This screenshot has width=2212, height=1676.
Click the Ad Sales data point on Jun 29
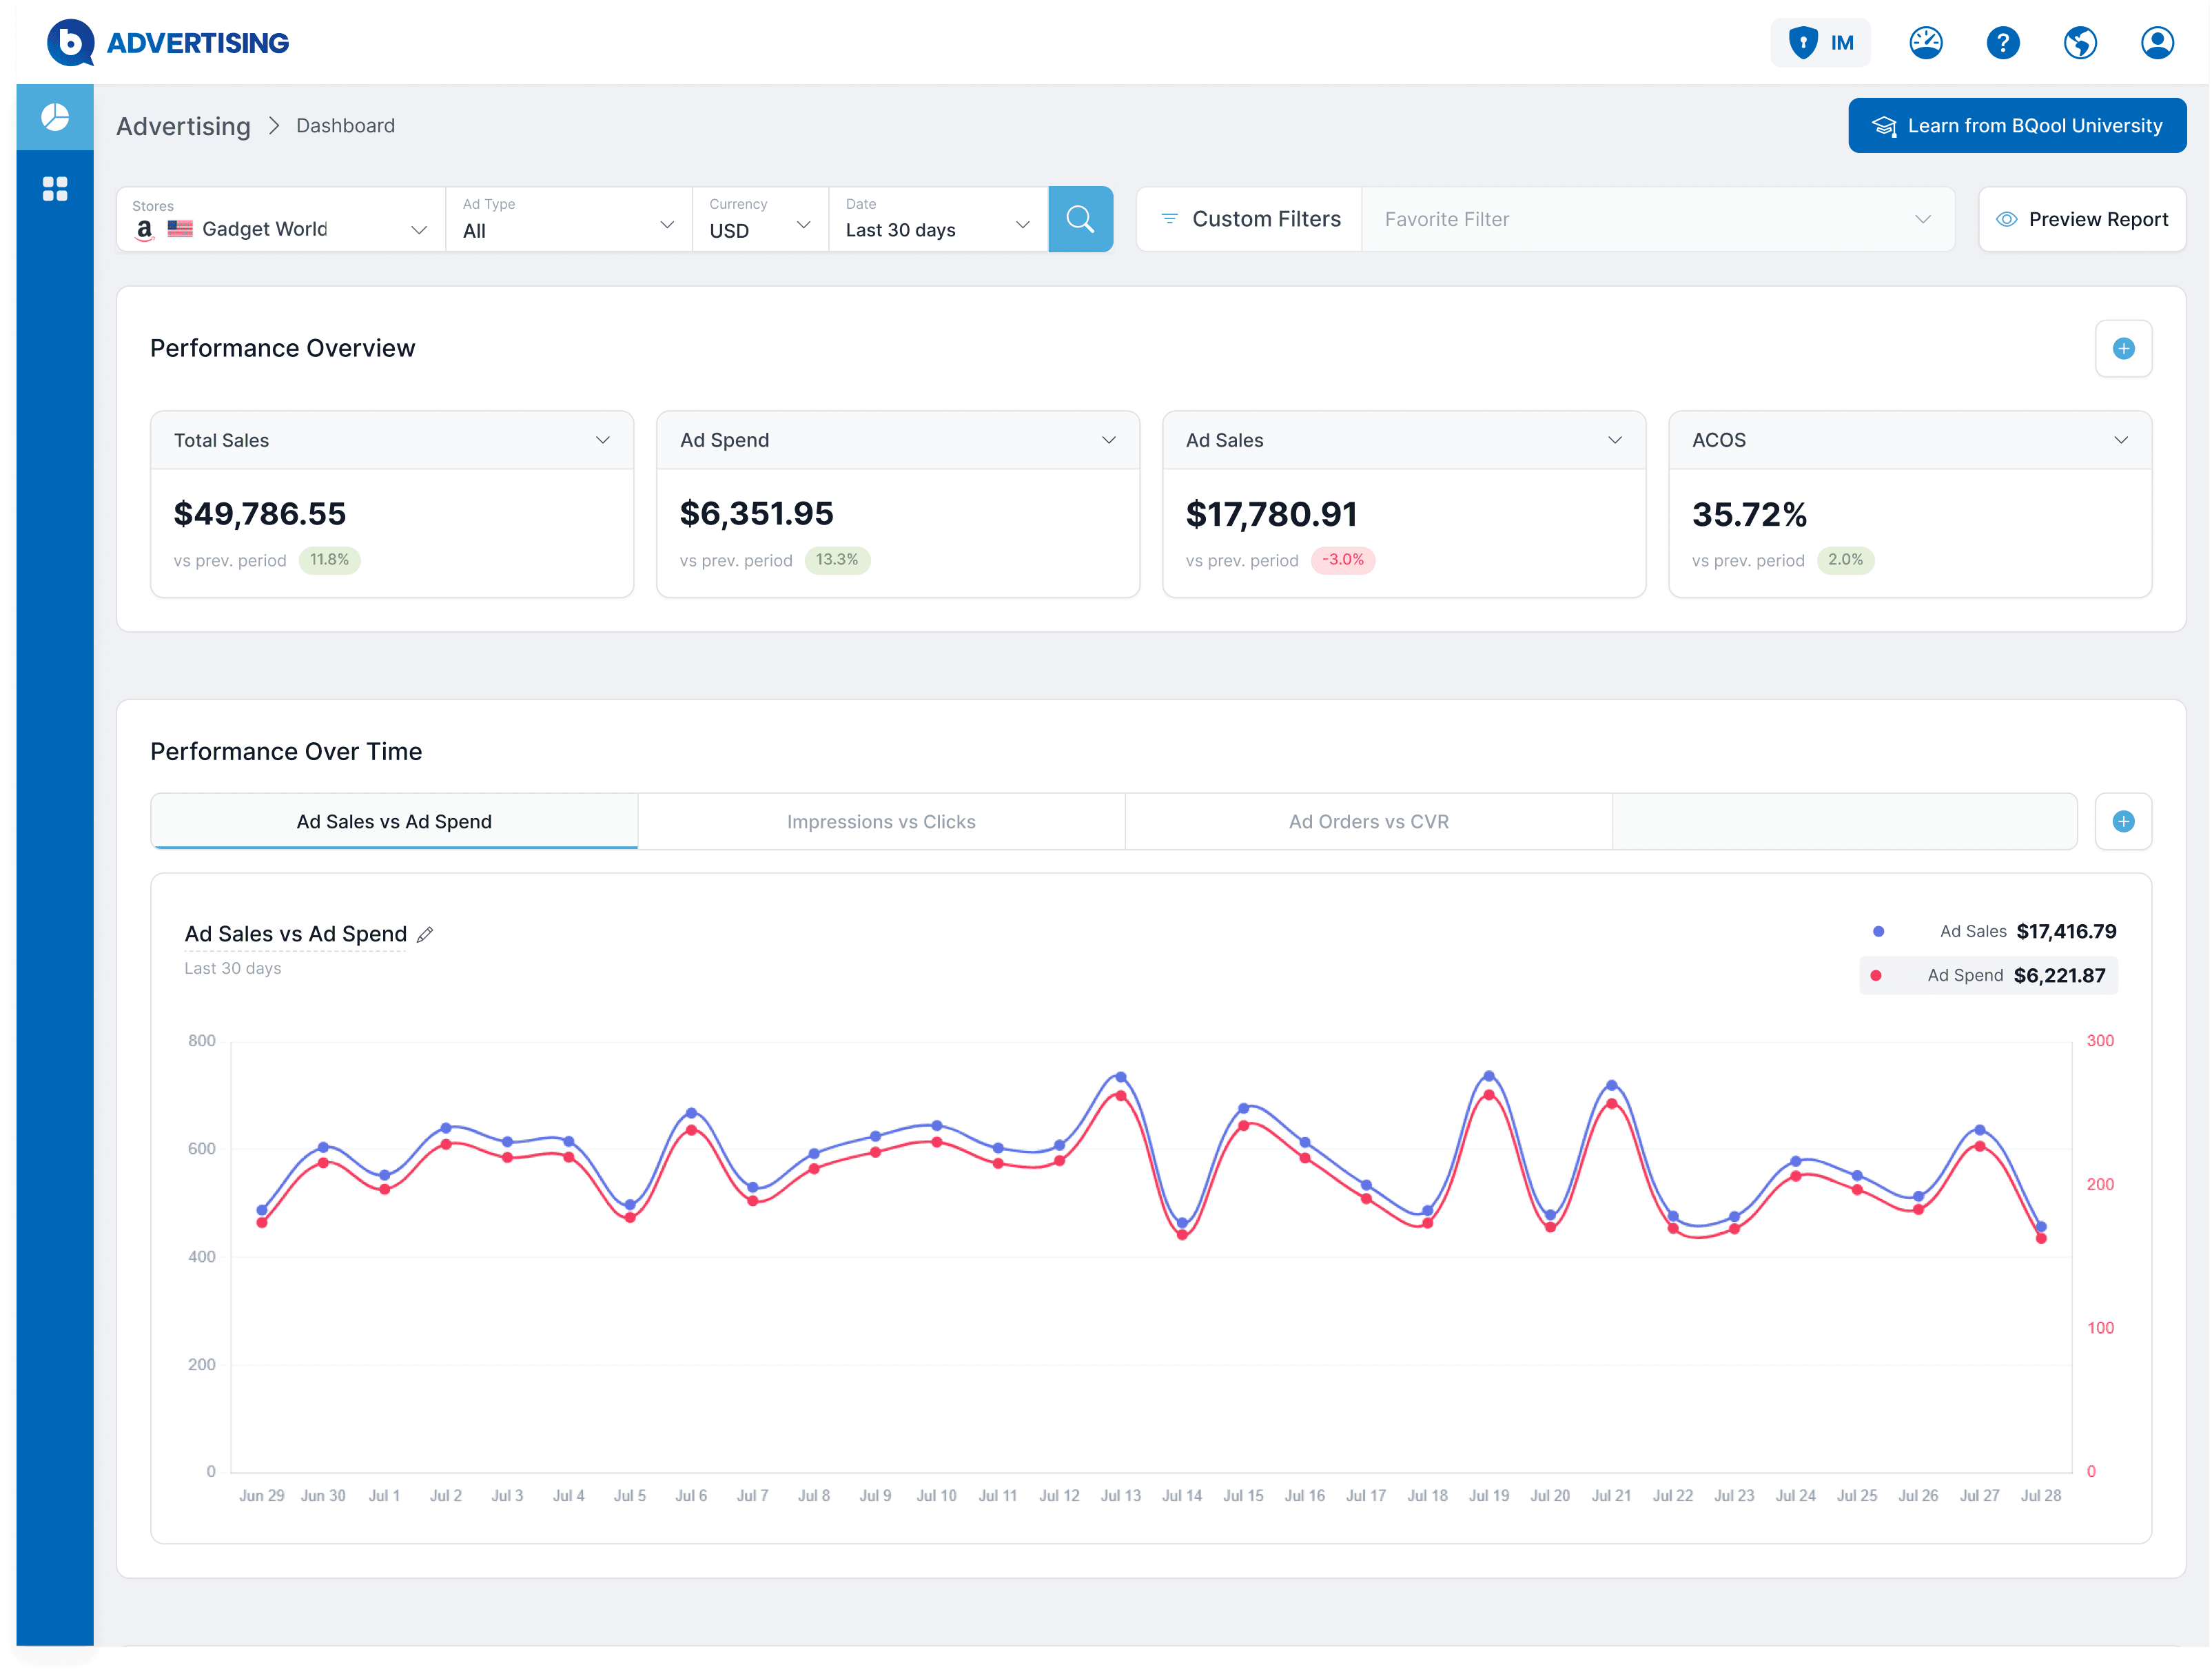(262, 1210)
